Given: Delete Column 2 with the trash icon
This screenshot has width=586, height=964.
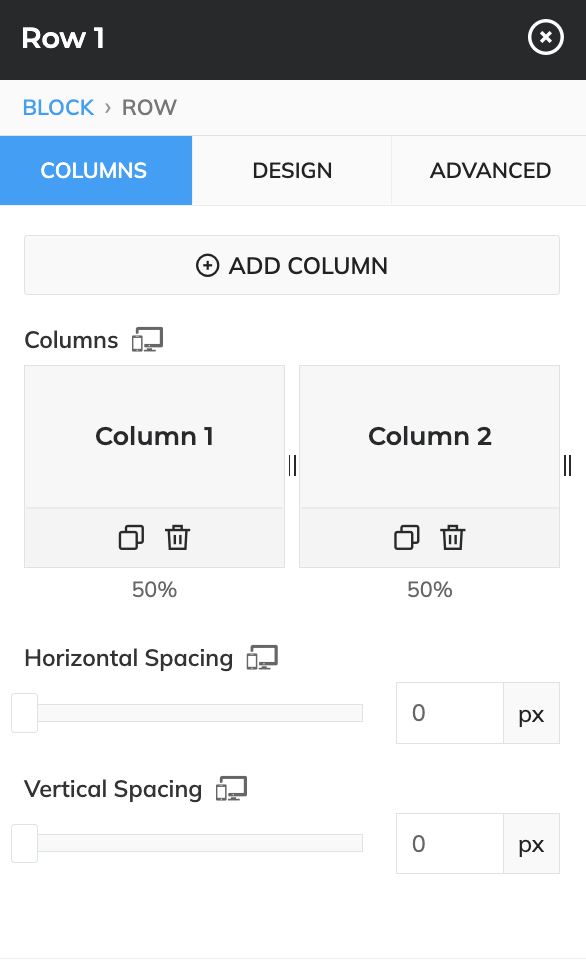Looking at the screenshot, I should click(x=453, y=537).
